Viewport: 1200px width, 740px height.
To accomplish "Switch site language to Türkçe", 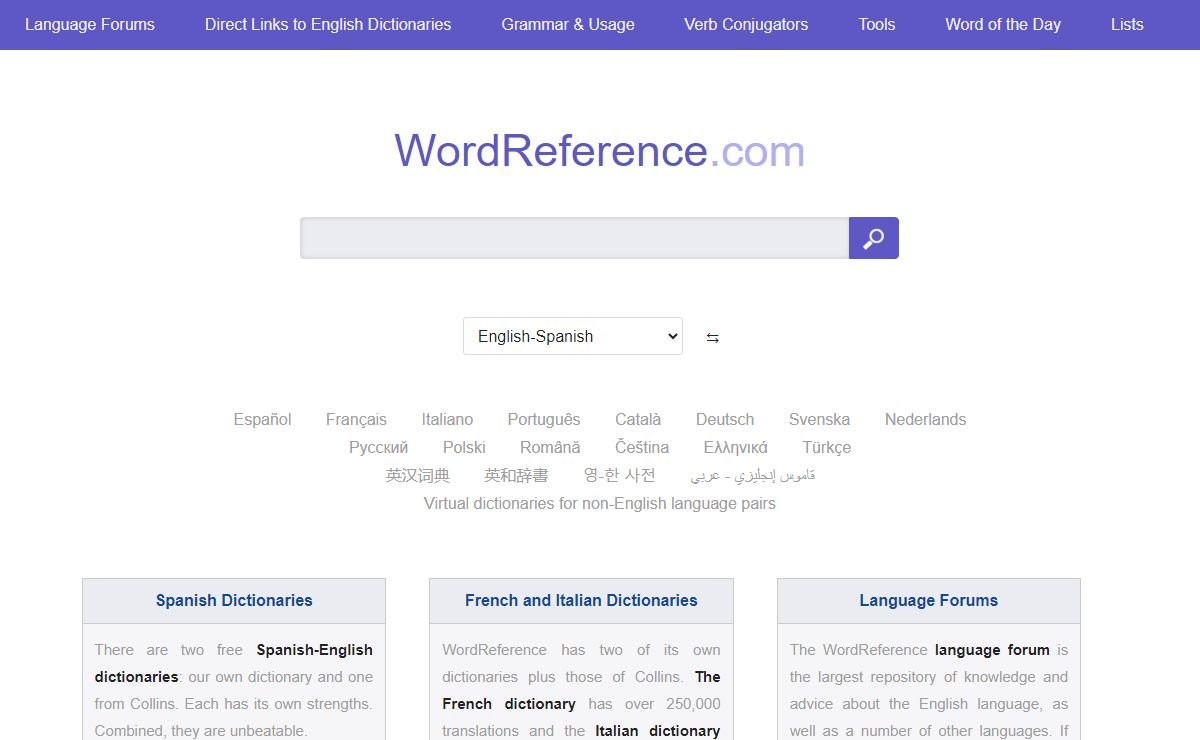I will pos(827,447).
